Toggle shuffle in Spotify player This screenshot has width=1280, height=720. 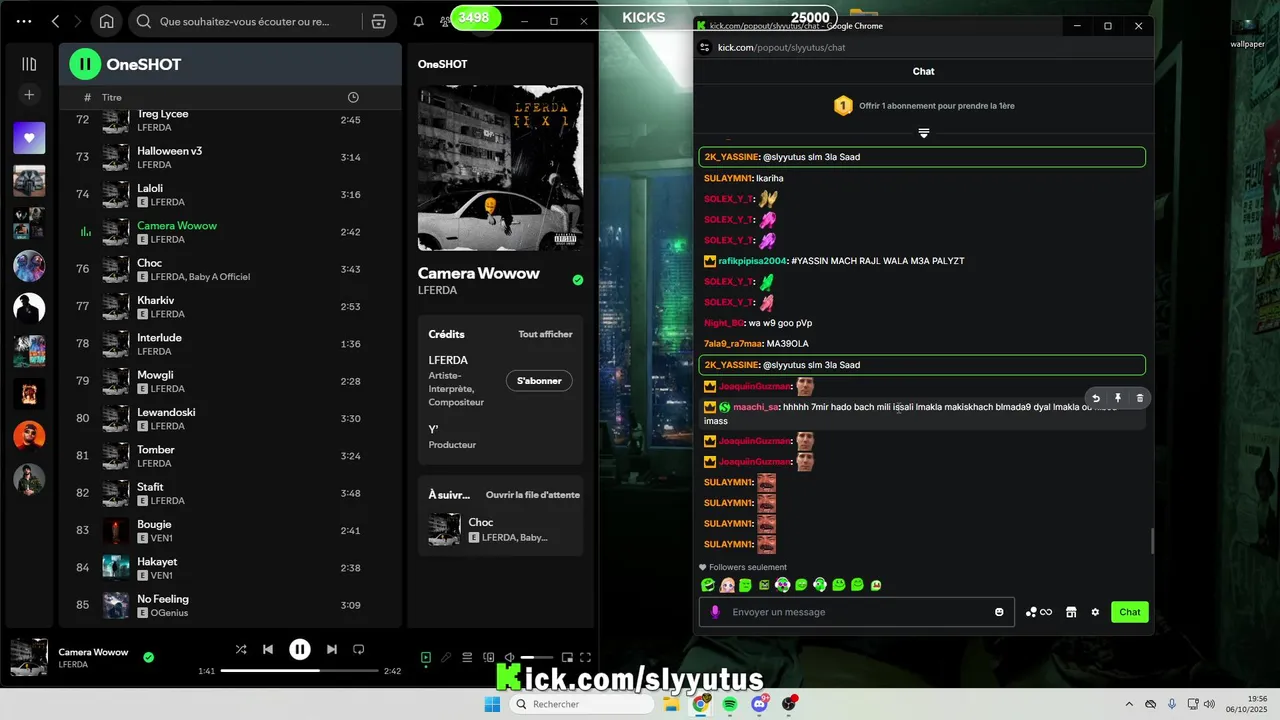tap(241, 649)
